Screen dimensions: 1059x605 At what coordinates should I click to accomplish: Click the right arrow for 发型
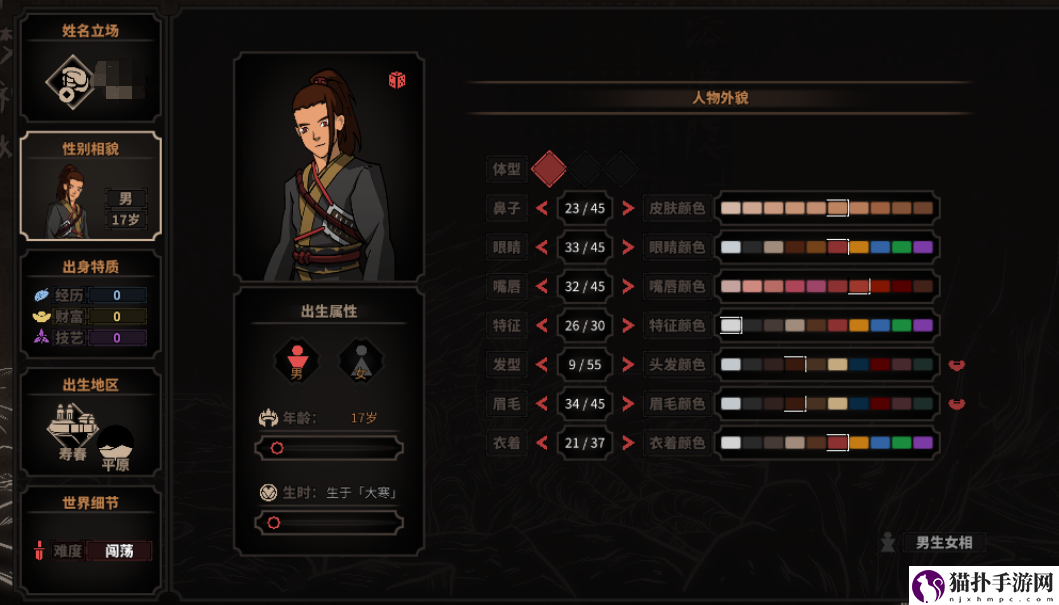pyautogui.click(x=628, y=365)
